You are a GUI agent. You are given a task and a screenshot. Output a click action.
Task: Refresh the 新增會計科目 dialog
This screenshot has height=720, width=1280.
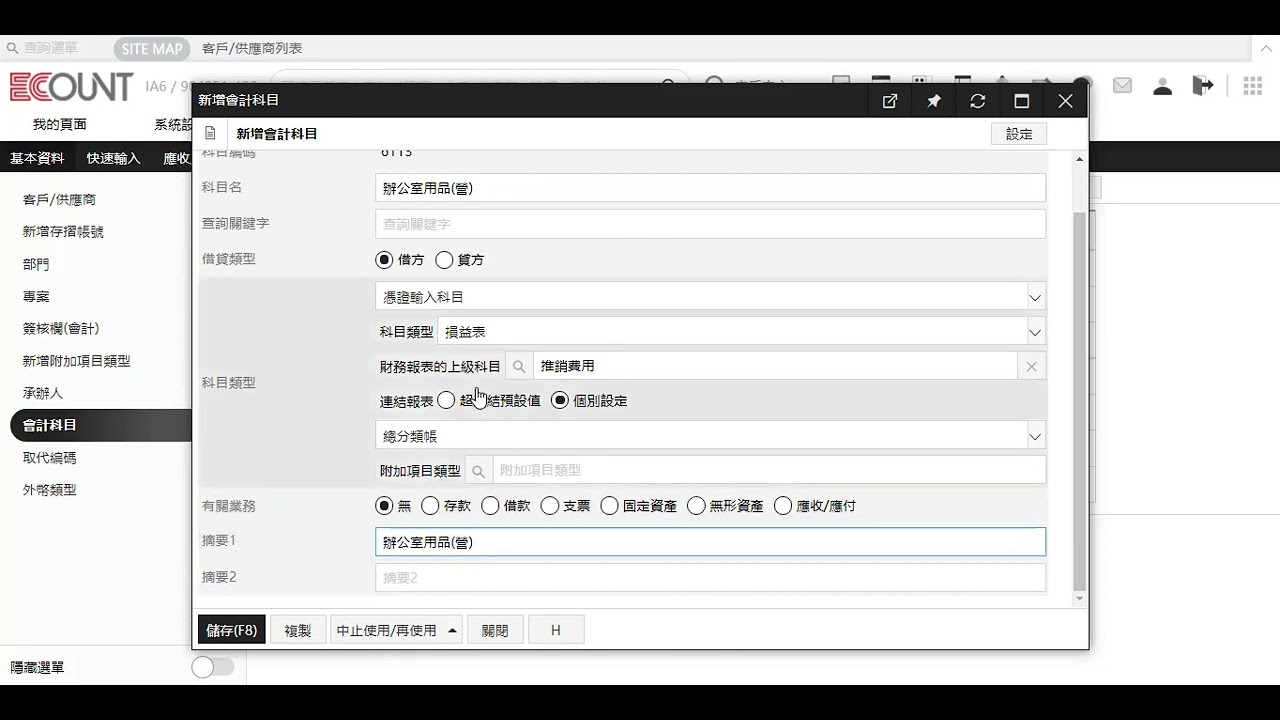(977, 101)
